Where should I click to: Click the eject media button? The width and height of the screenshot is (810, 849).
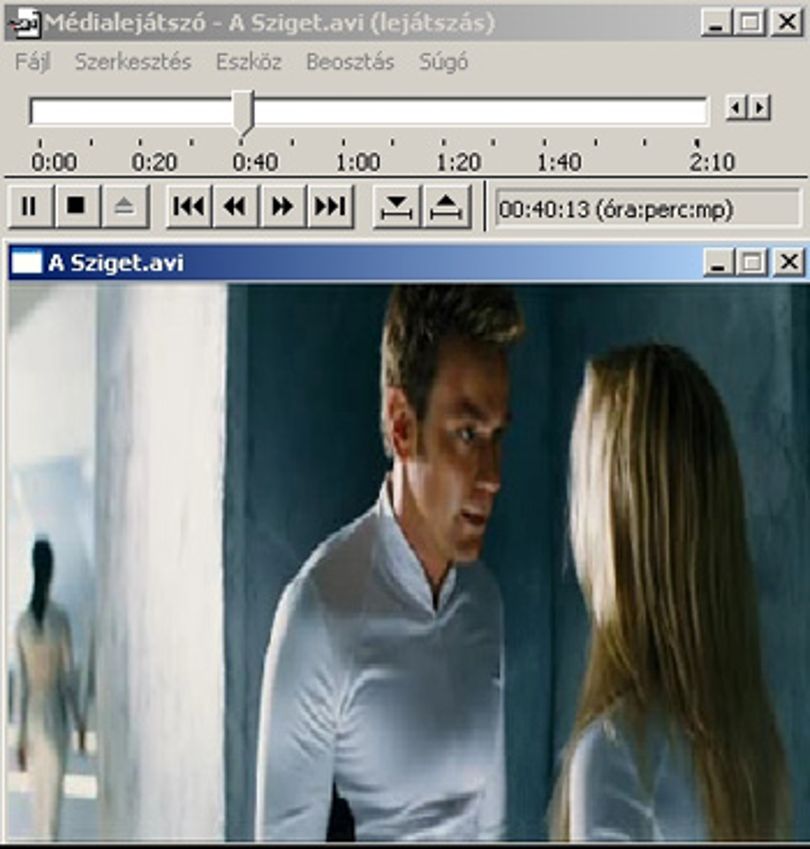(125, 206)
